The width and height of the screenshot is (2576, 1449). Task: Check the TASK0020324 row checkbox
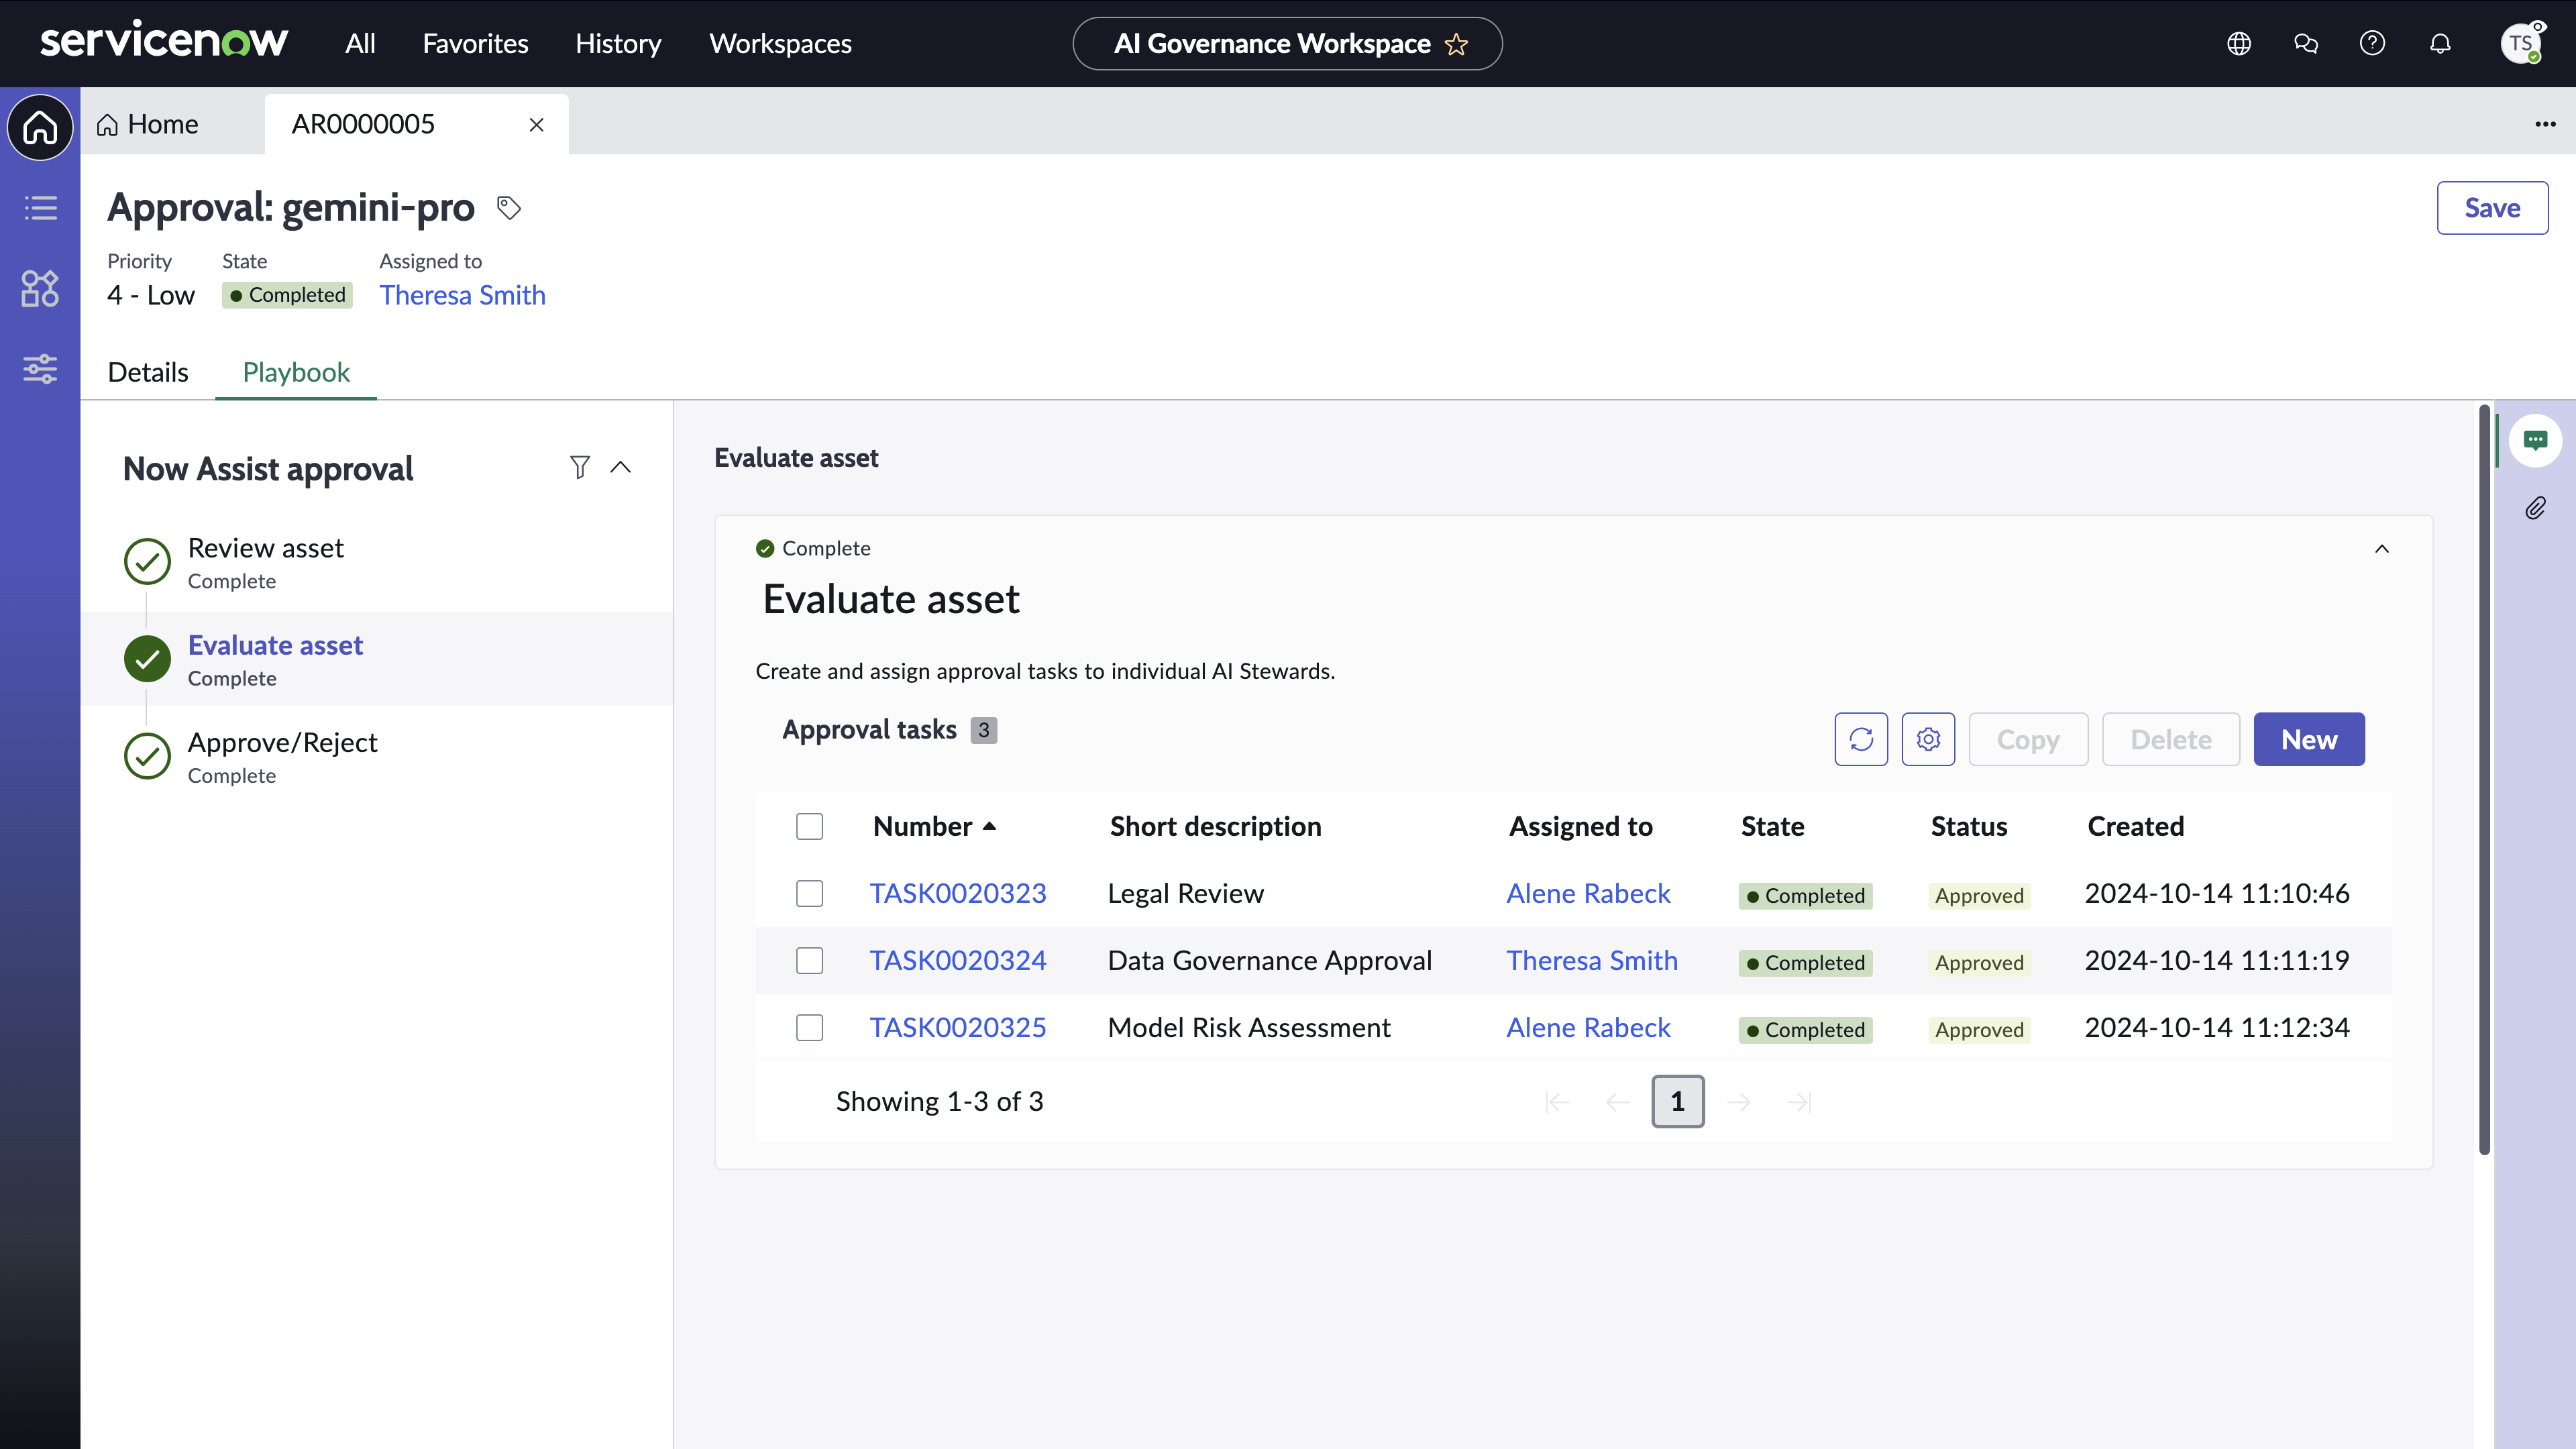pos(809,960)
